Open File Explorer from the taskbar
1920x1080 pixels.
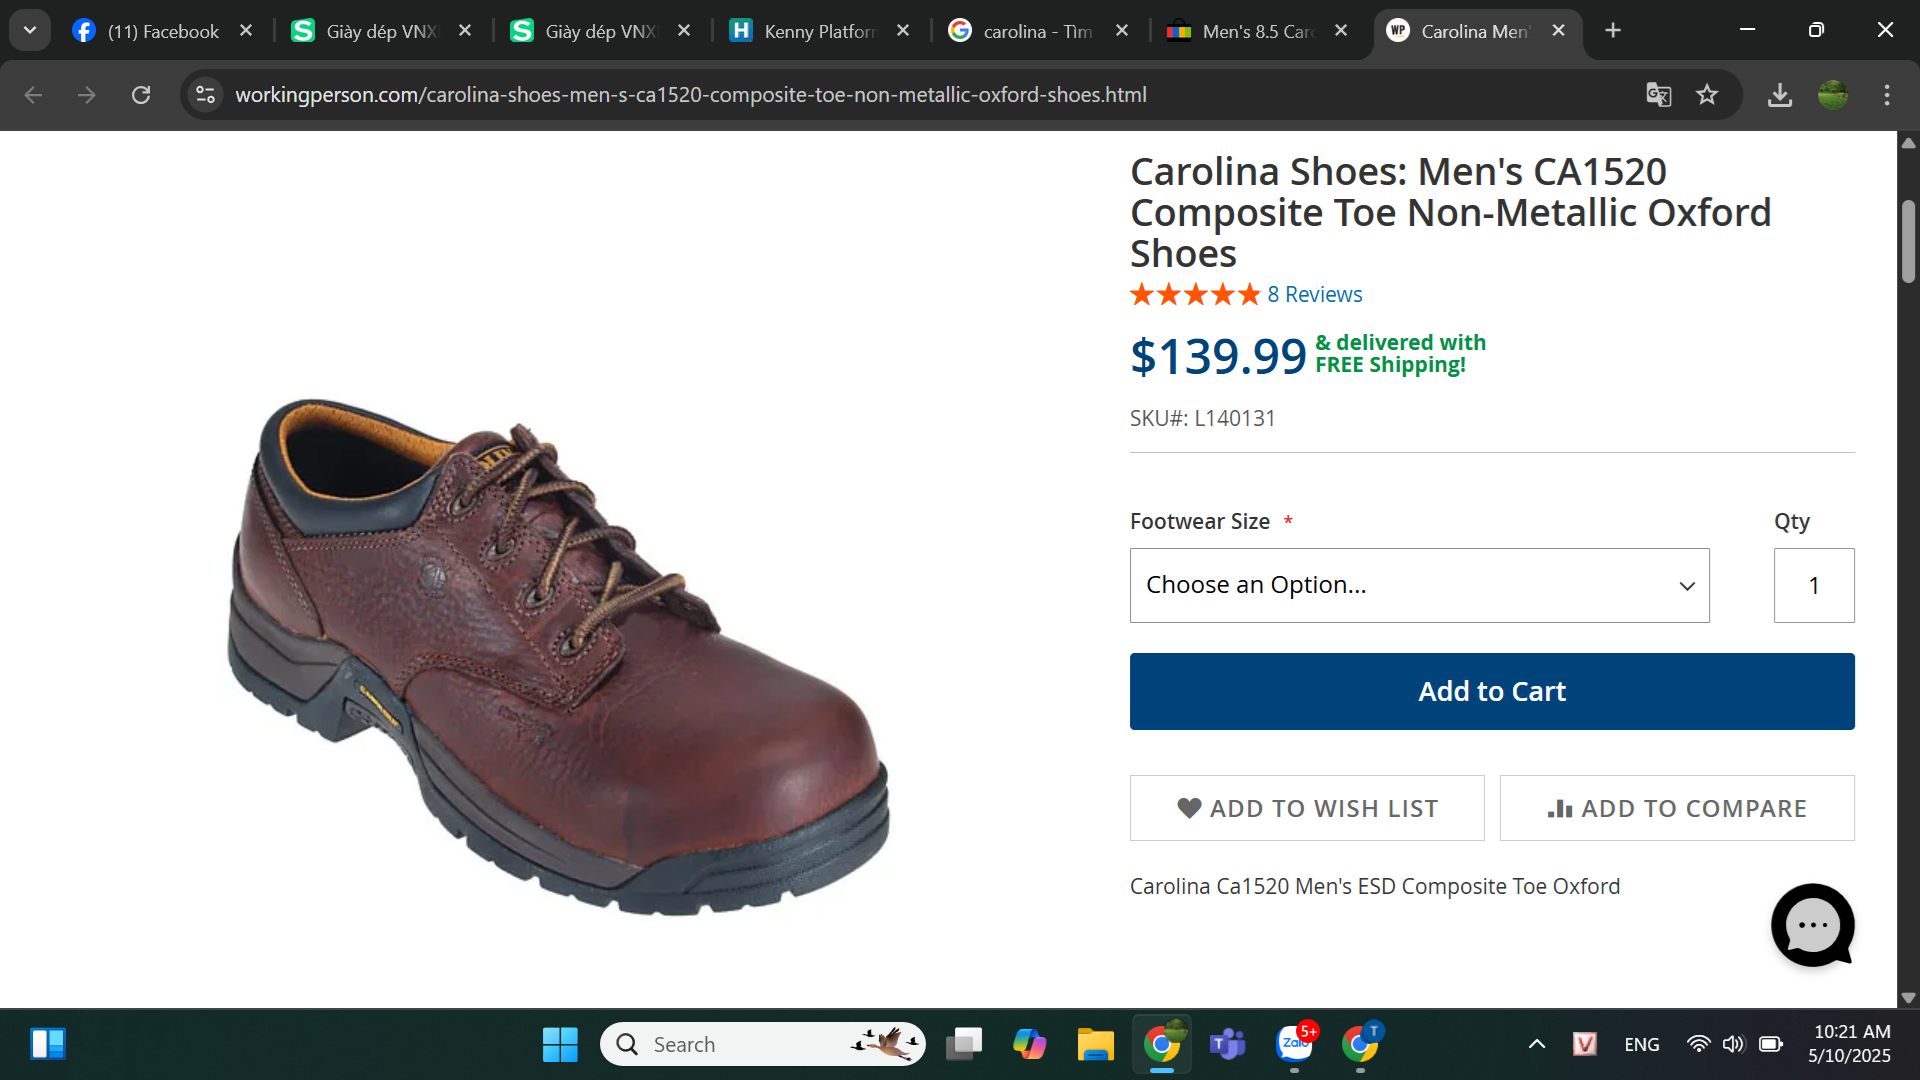pyautogui.click(x=1095, y=1045)
